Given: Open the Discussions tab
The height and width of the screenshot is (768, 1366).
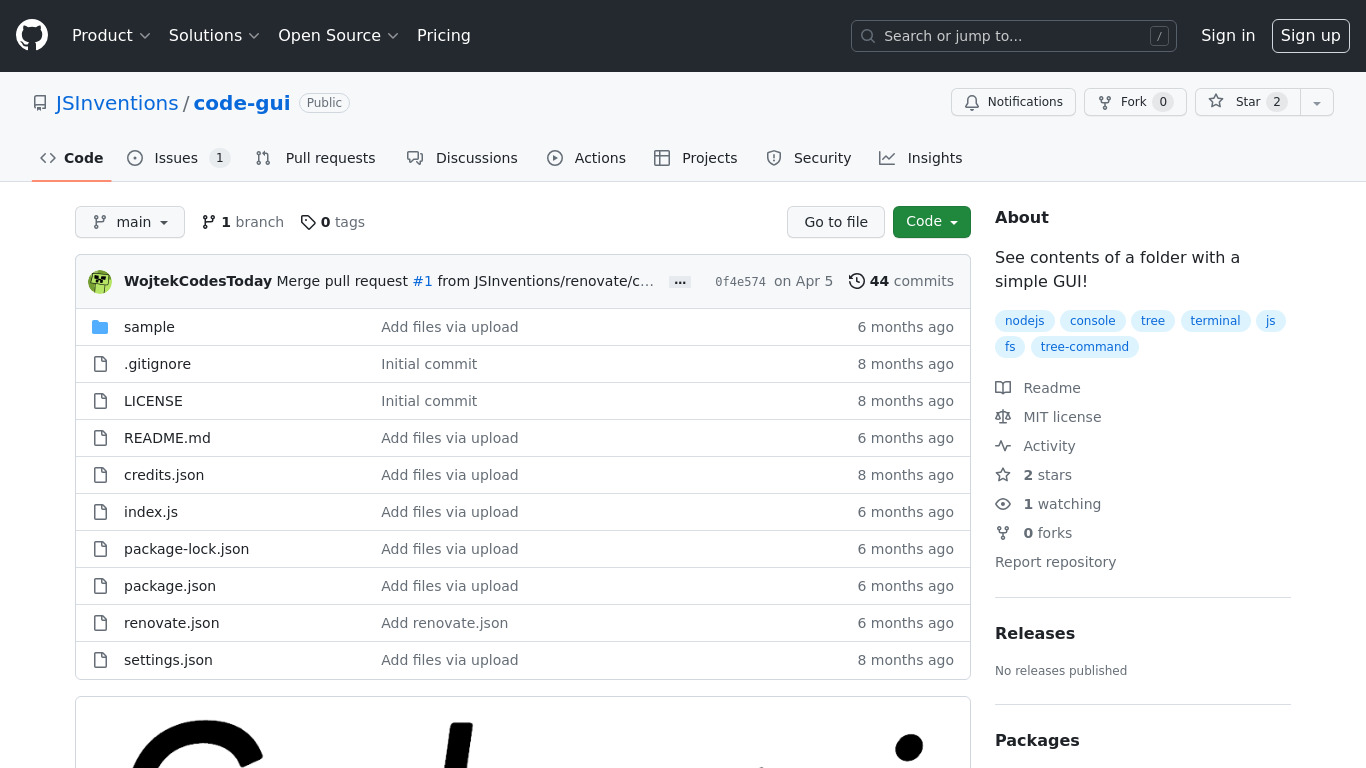Looking at the screenshot, I should coord(462,158).
